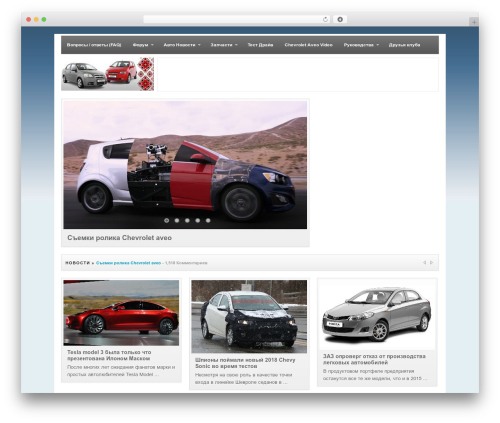Reload the page with the refresh icon
Image resolution: width=500 pixels, height=423 pixels.
pos(325,19)
